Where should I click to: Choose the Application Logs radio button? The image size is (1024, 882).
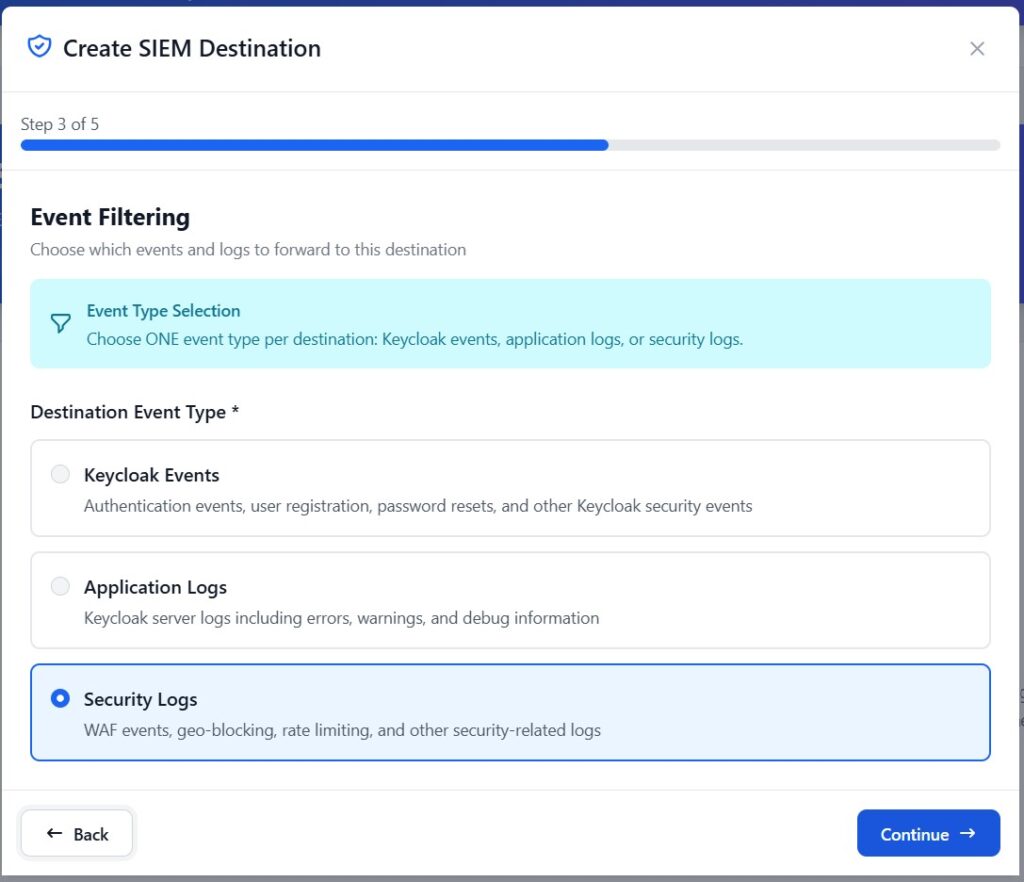coord(61,586)
